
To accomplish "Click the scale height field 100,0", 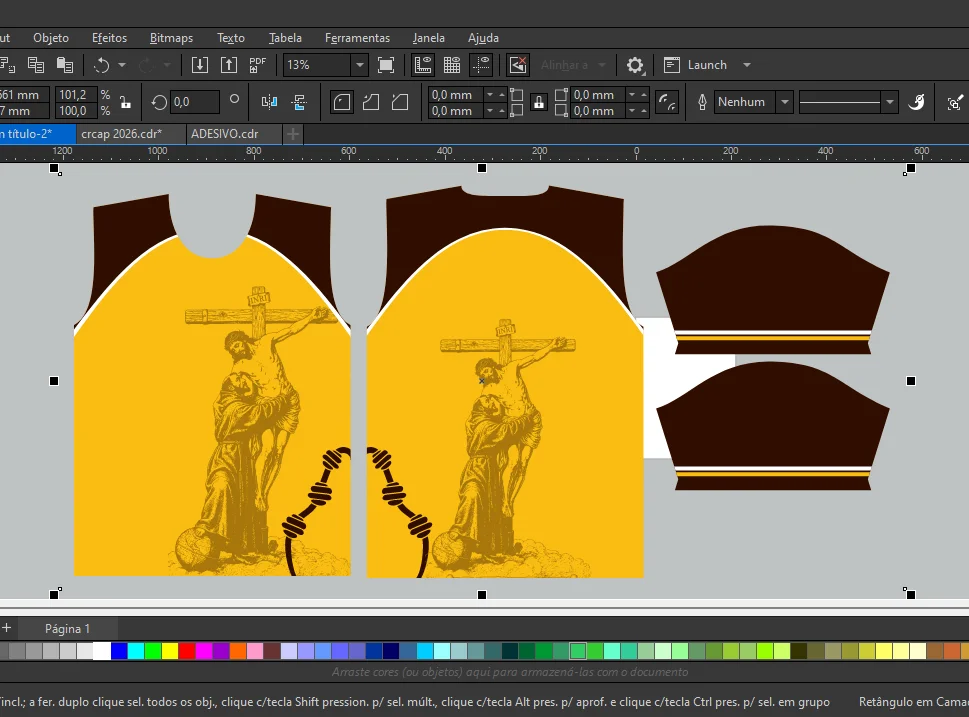I will [x=76, y=111].
